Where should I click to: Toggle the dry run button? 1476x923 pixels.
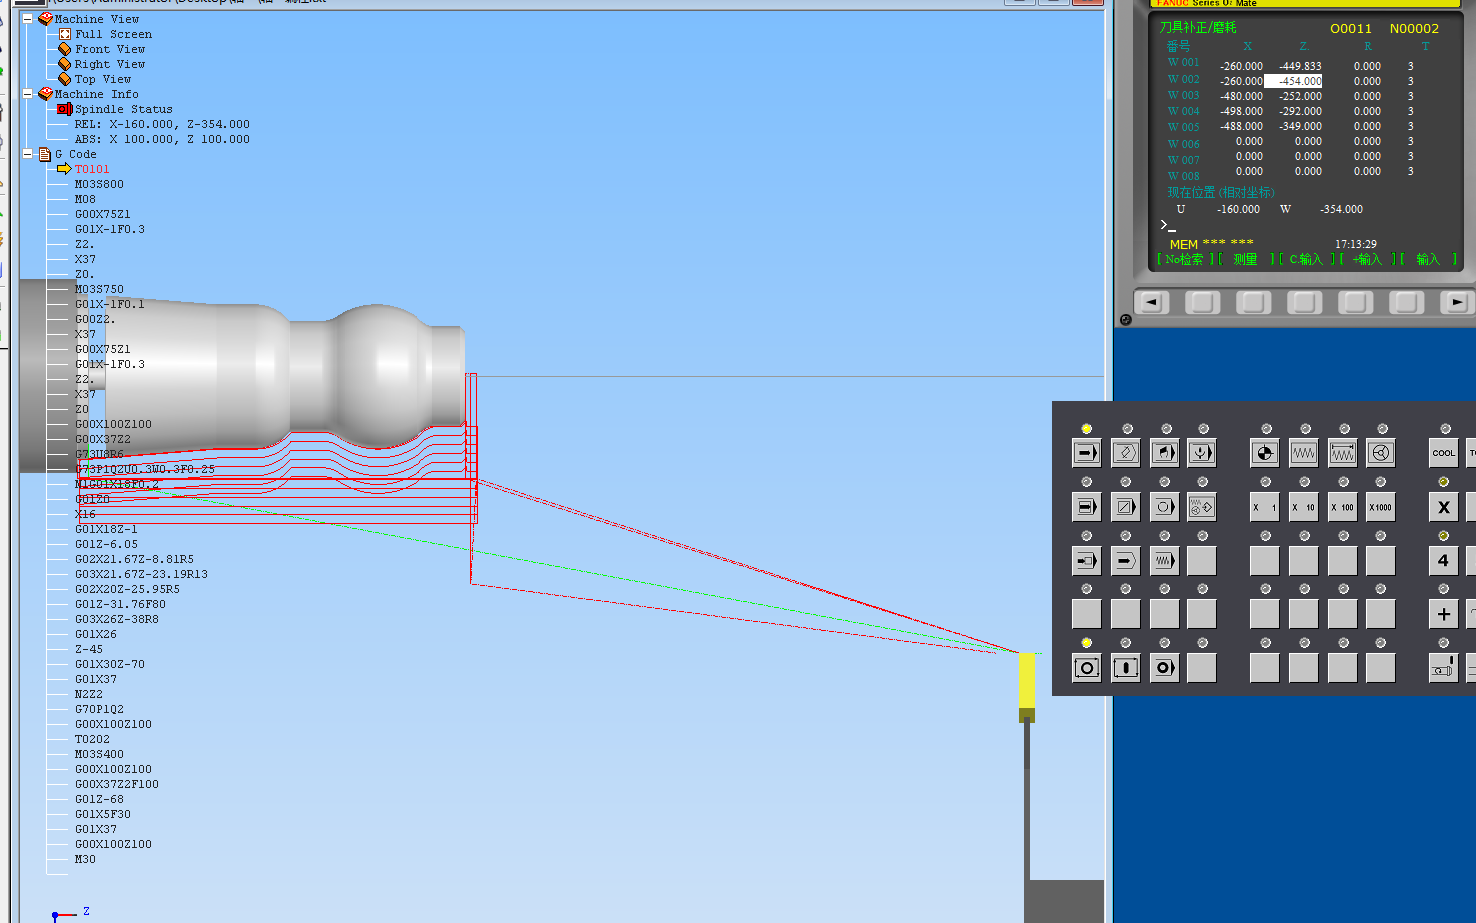(1164, 561)
